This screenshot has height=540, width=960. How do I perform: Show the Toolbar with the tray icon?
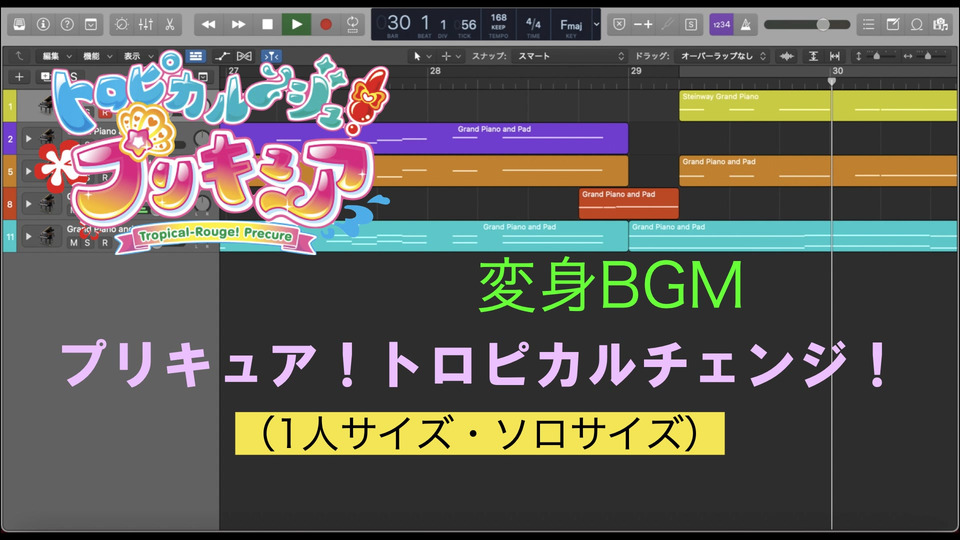click(x=91, y=24)
